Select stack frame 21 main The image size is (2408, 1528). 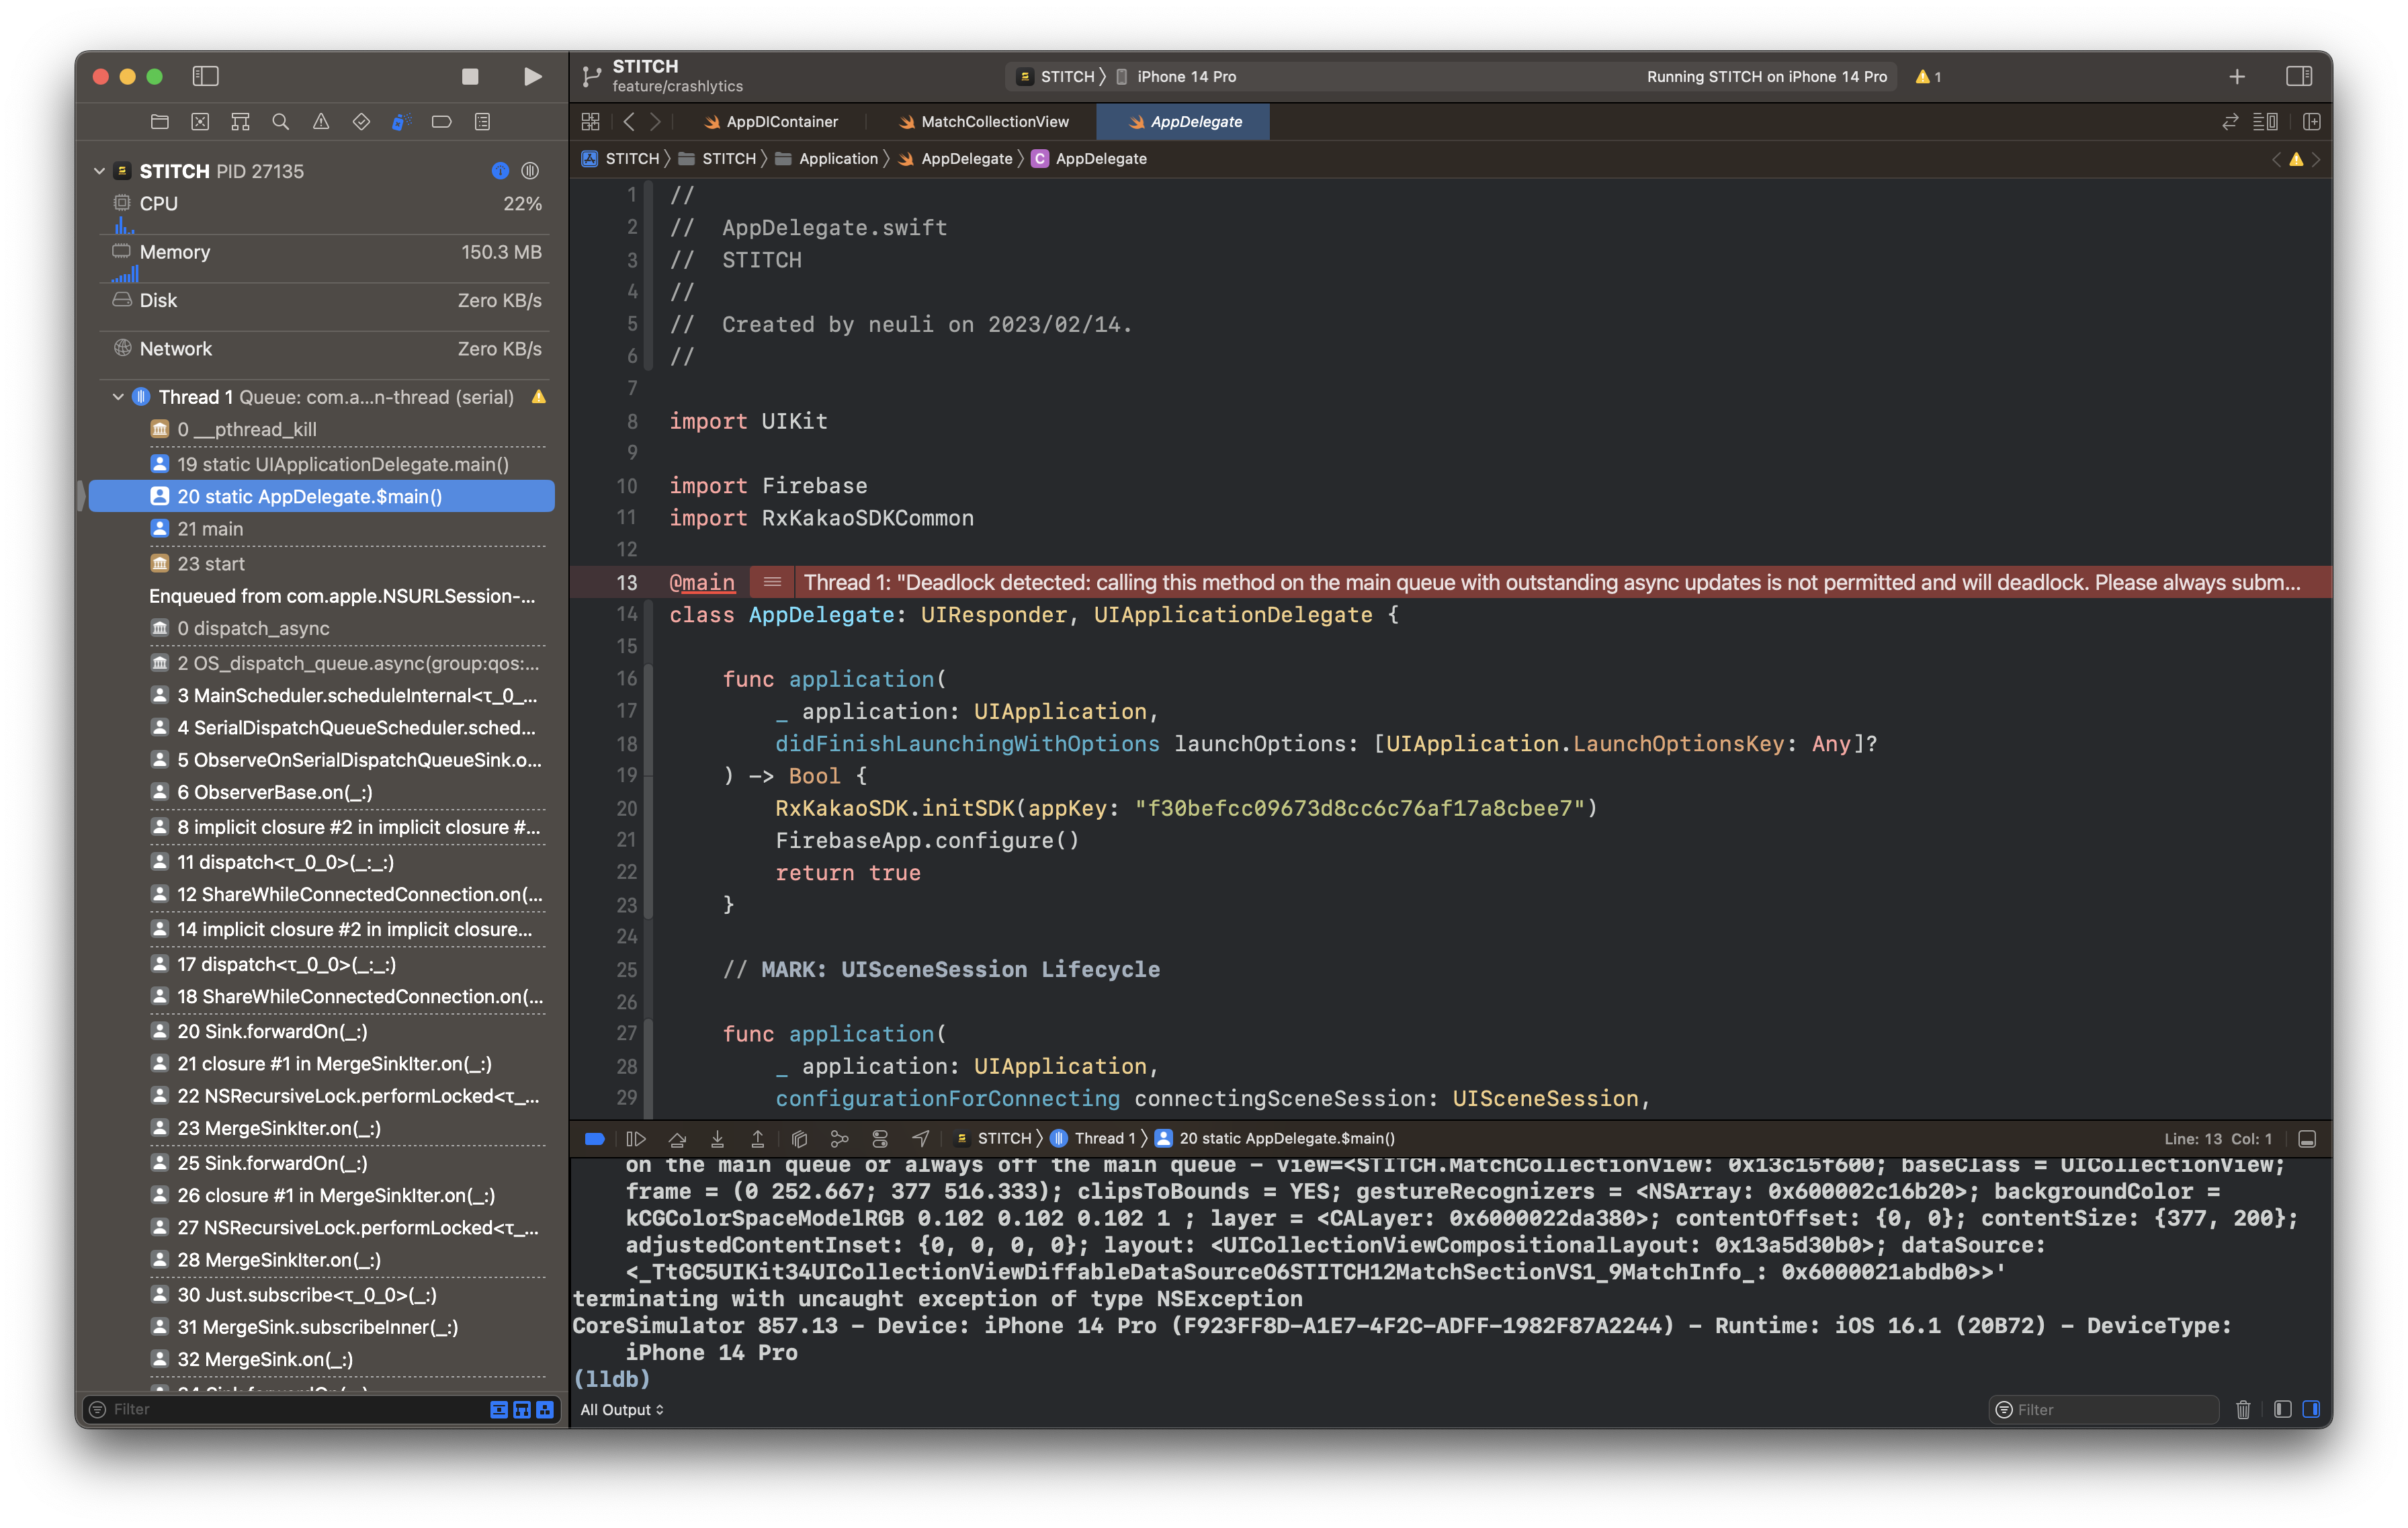[210, 529]
